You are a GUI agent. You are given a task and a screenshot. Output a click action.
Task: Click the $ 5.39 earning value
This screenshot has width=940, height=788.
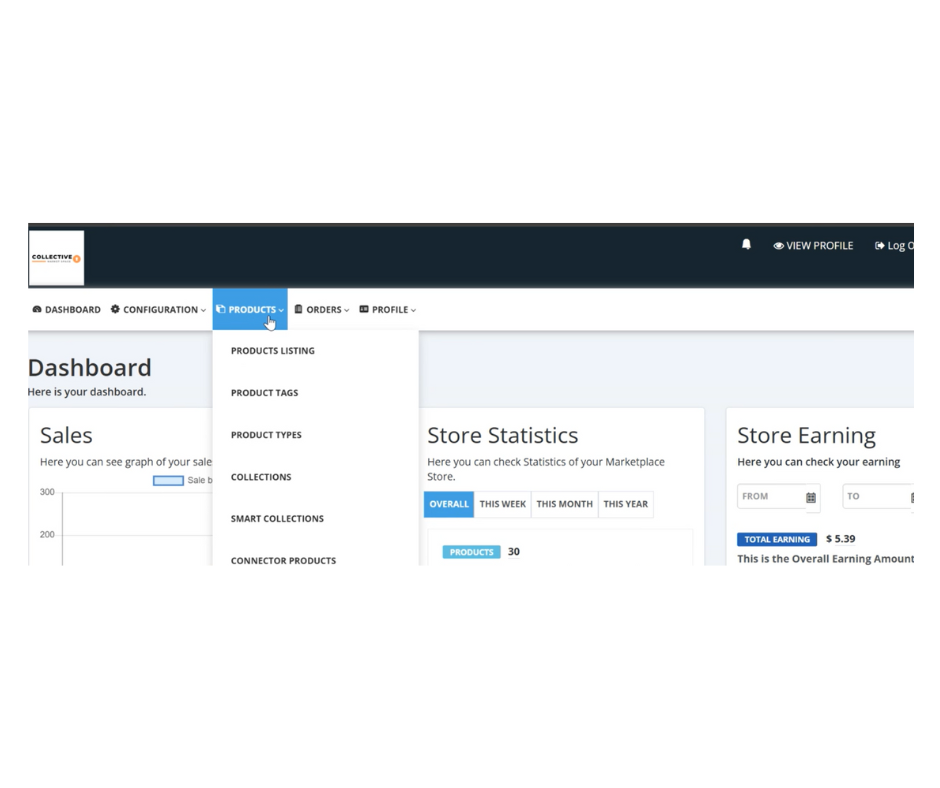840,539
